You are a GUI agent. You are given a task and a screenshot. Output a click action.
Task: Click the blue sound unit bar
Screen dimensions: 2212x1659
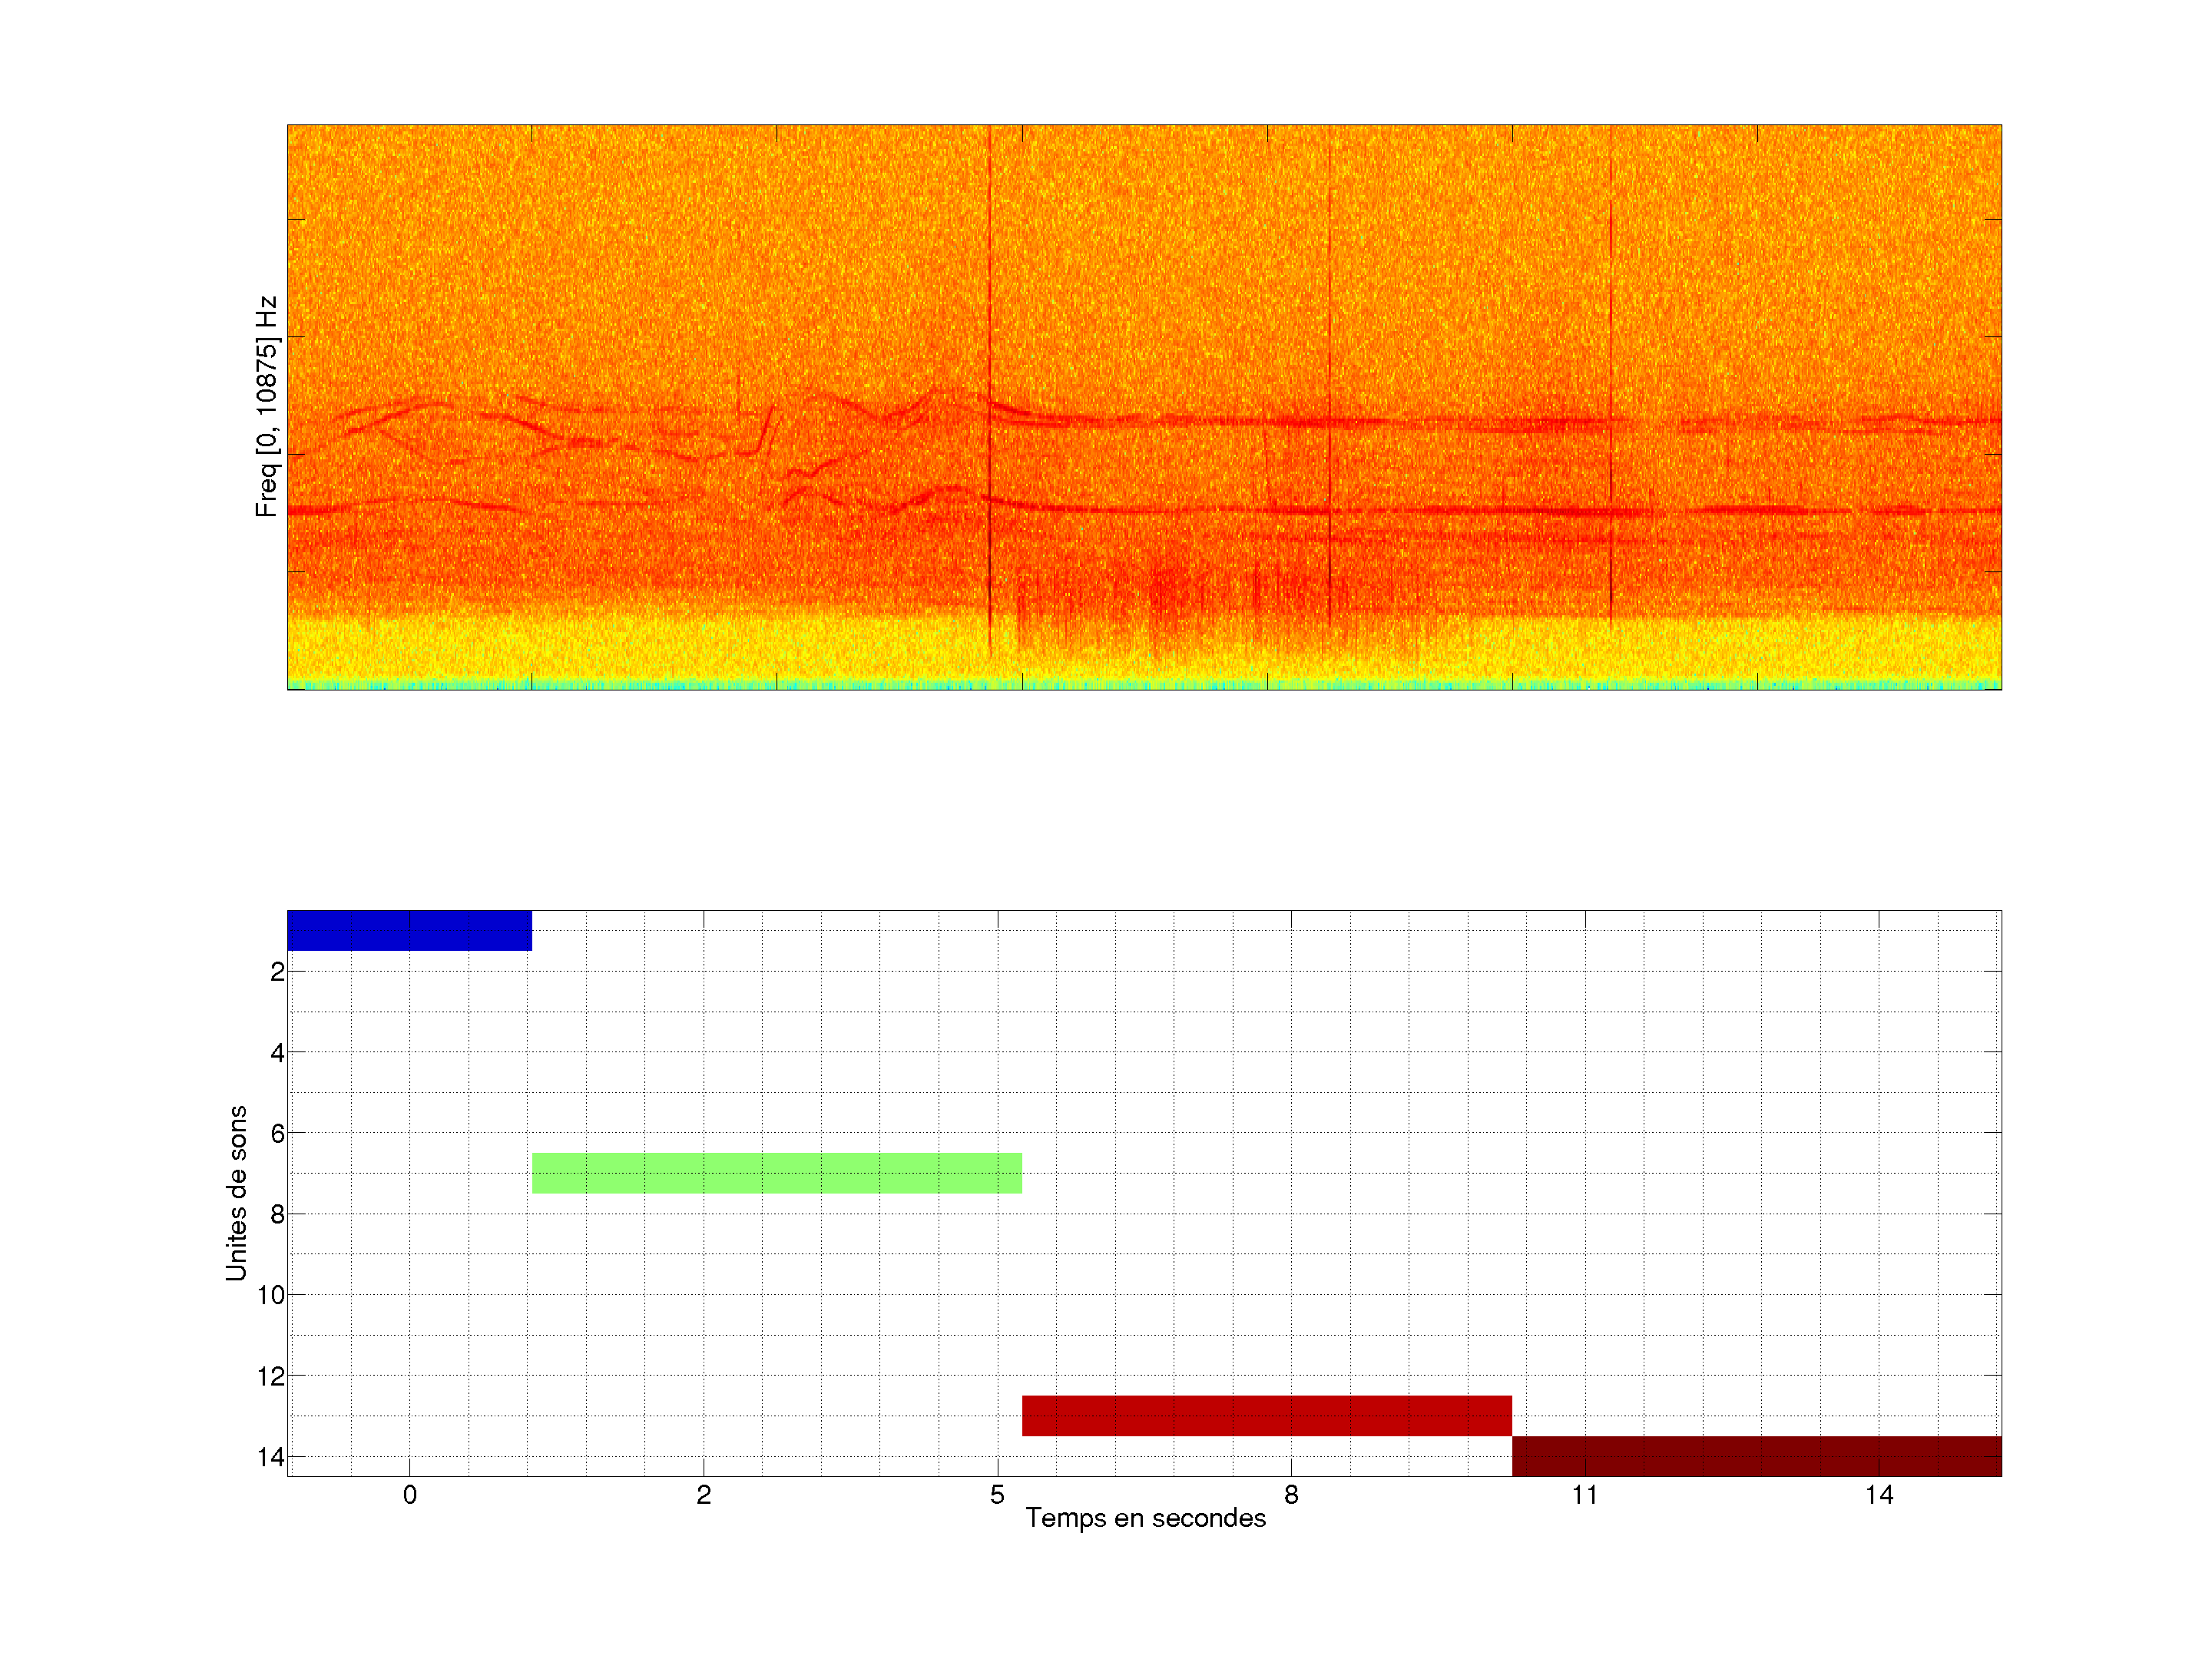409,930
